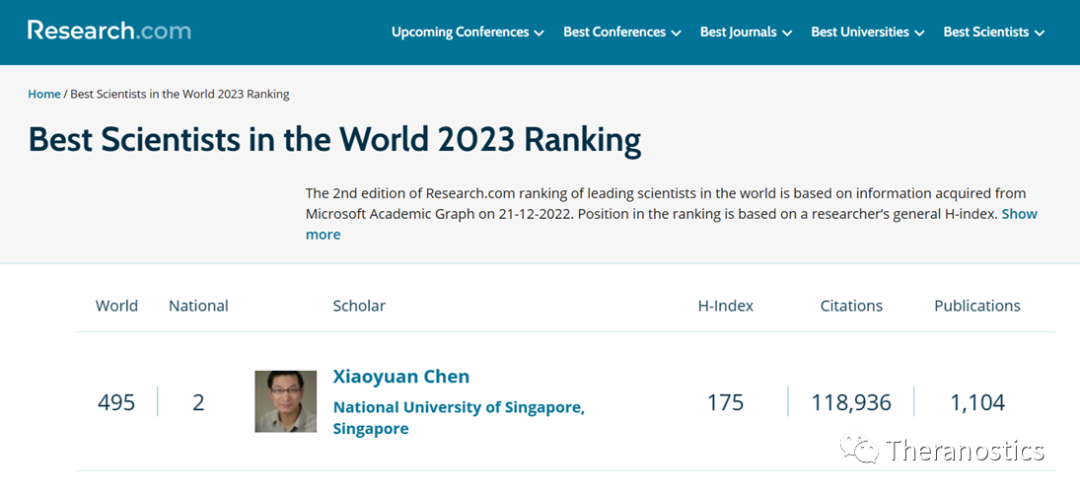
Task: Click the Citations column header
Action: (x=851, y=306)
